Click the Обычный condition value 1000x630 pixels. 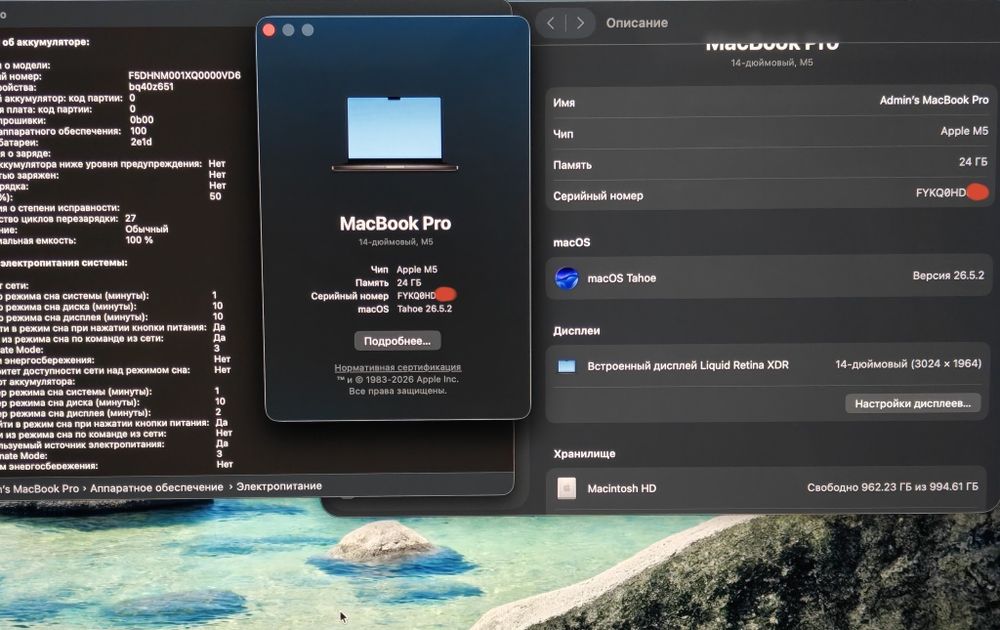pyautogui.click(x=147, y=229)
